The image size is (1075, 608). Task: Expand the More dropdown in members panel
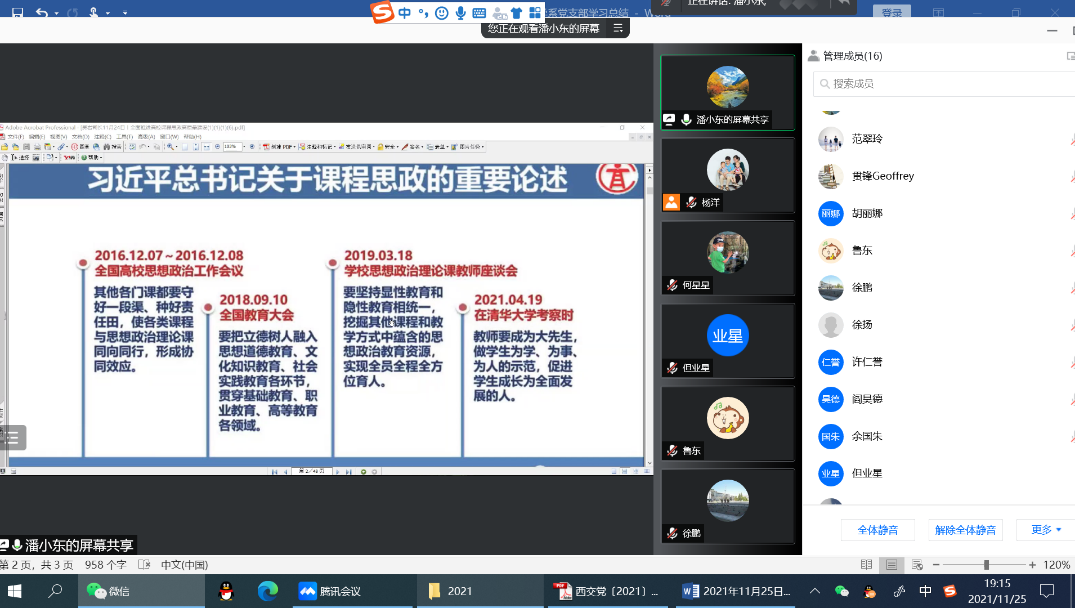pyautogui.click(x=1046, y=530)
